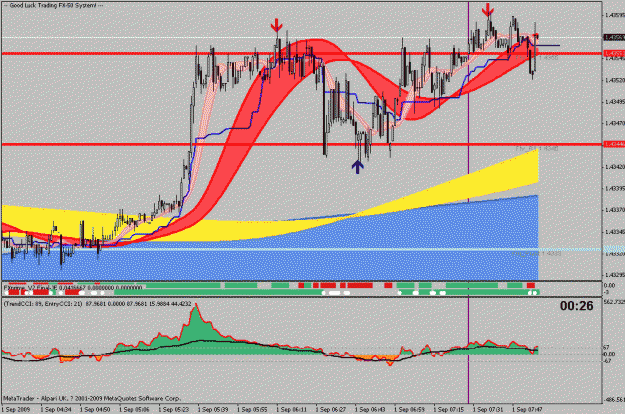625x414 pixels.
Task: Select the white dotted current price line
Action: 302,37
